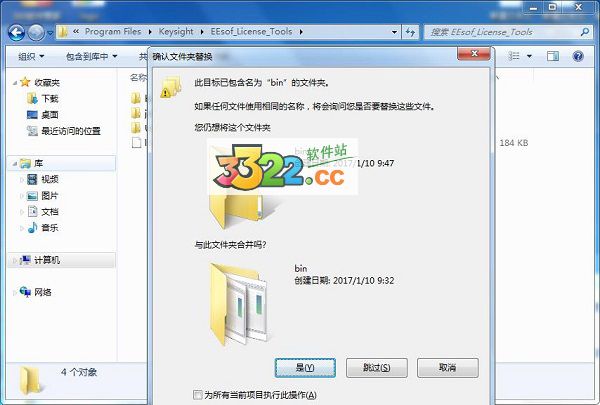Select 图片 library
600x405 pixels.
pos(50,196)
